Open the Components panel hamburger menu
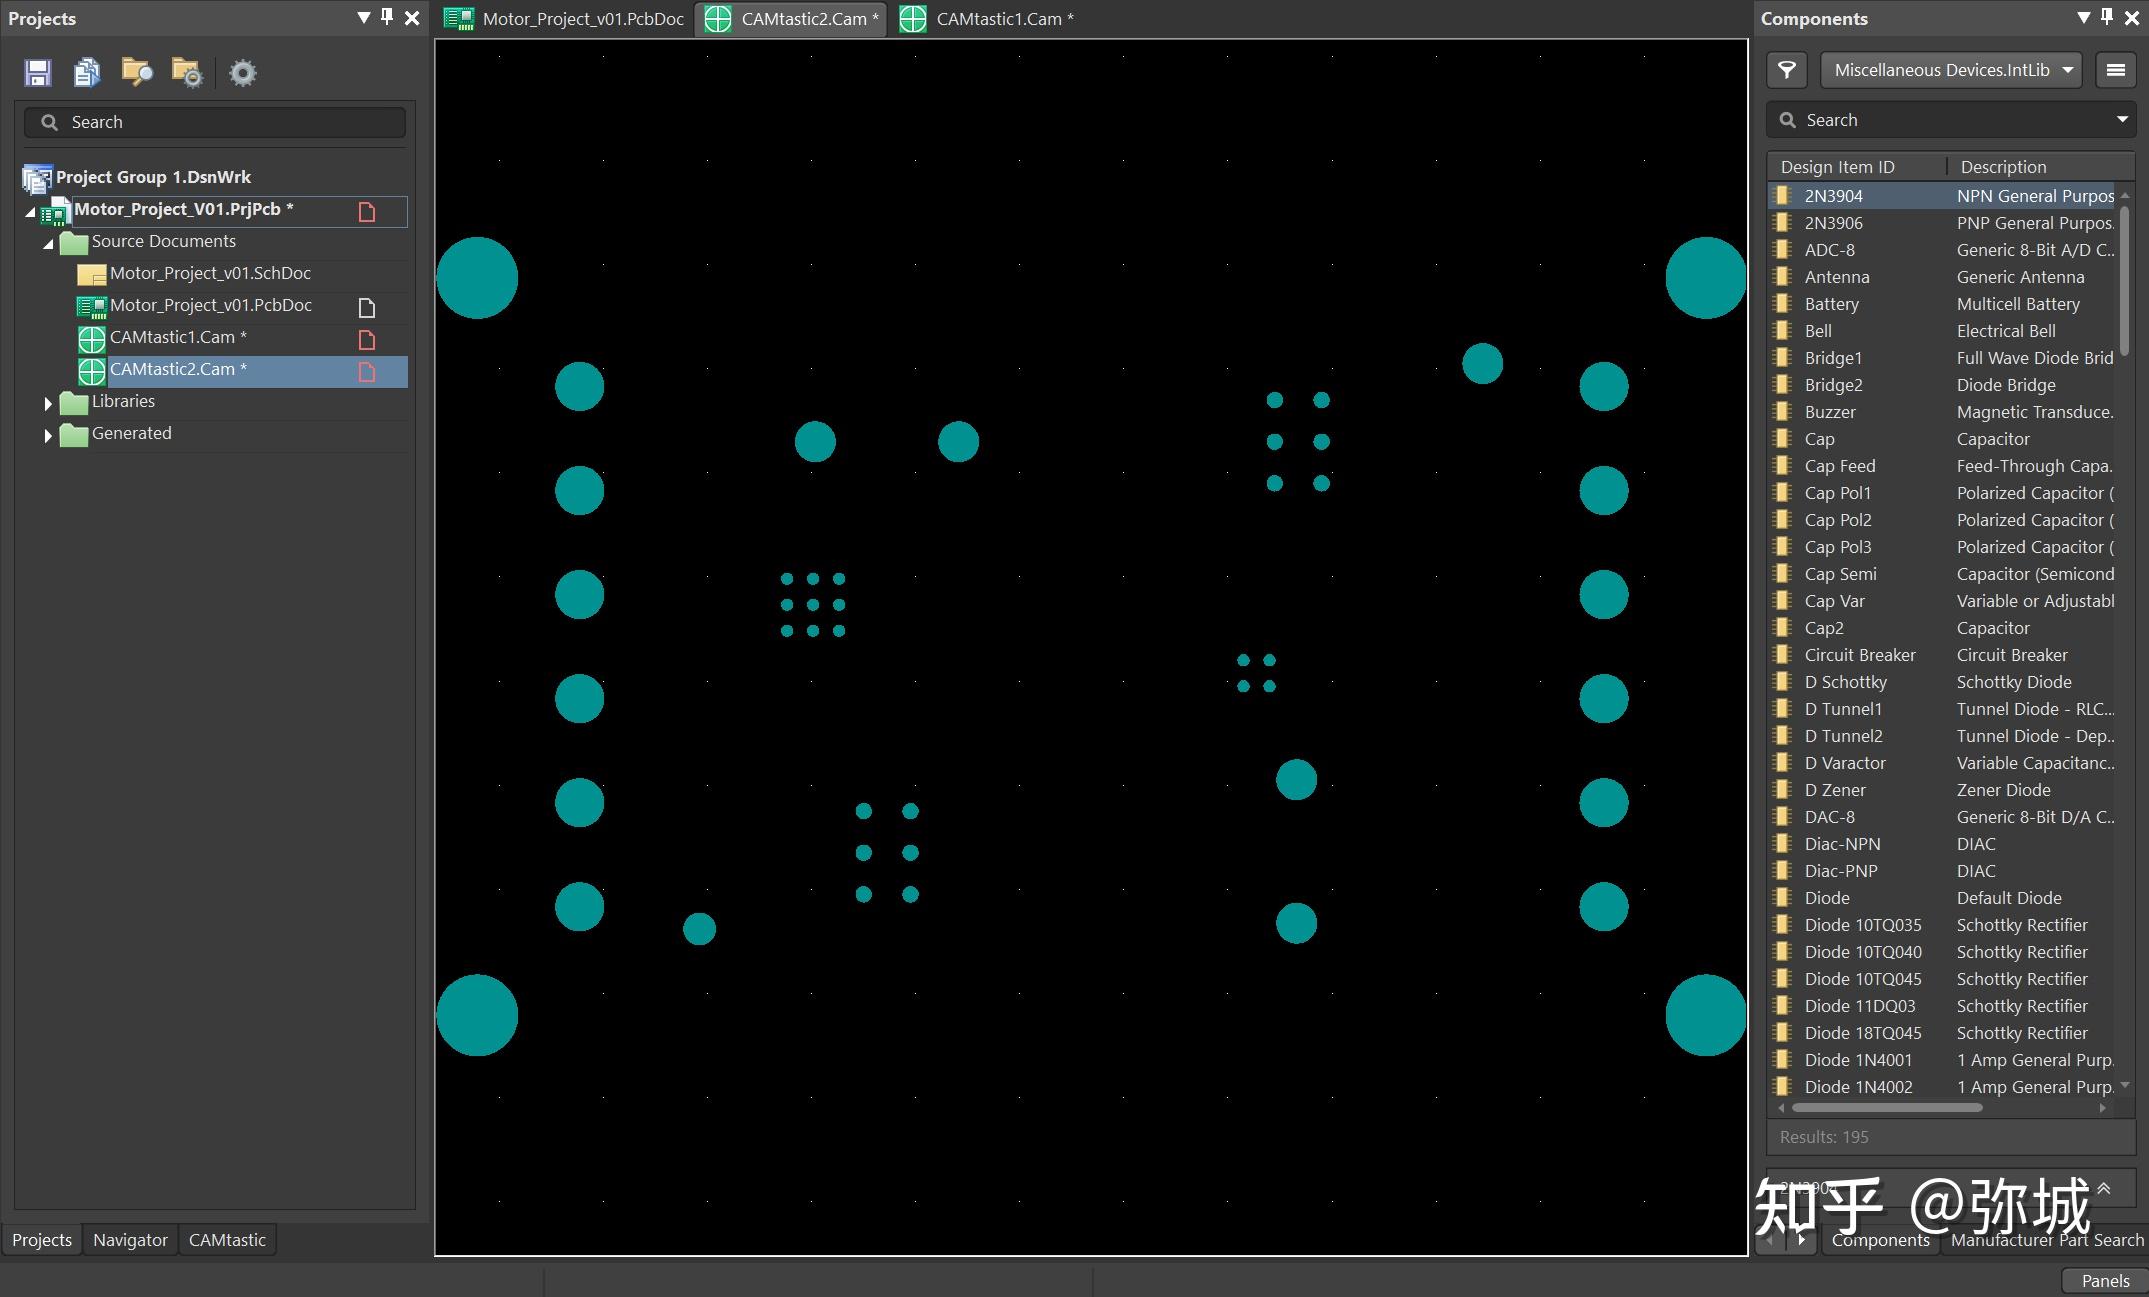This screenshot has height=1297, width=2149. click(x=2115, y=70)
